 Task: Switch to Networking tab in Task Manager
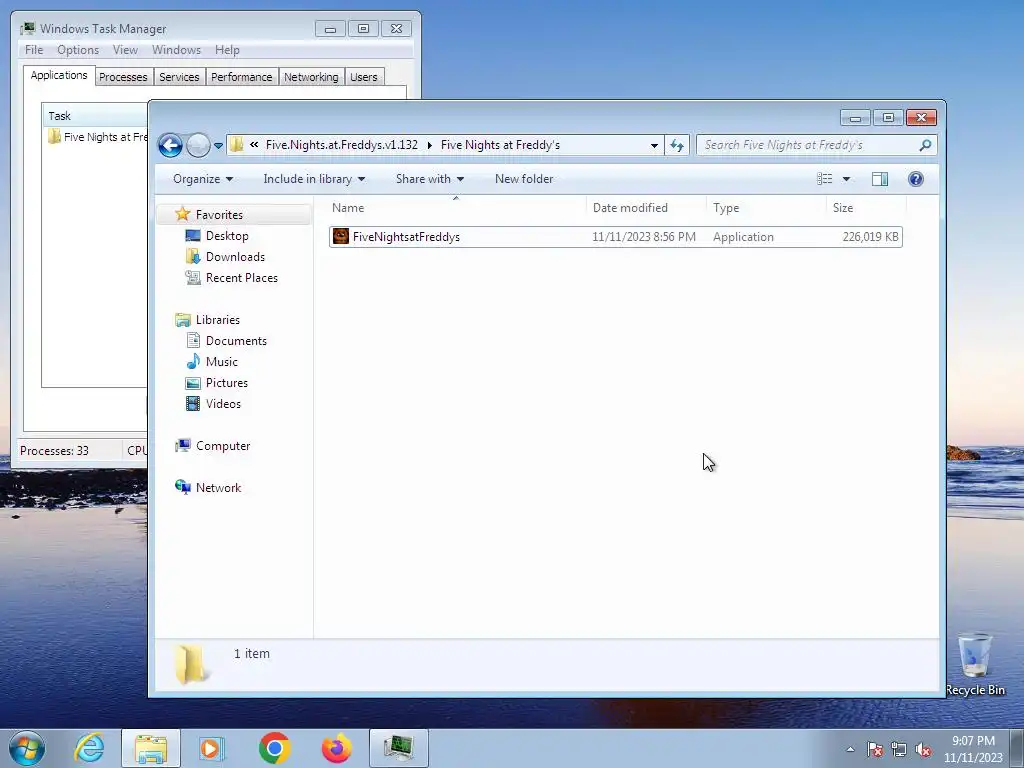[x=311, y=77]
